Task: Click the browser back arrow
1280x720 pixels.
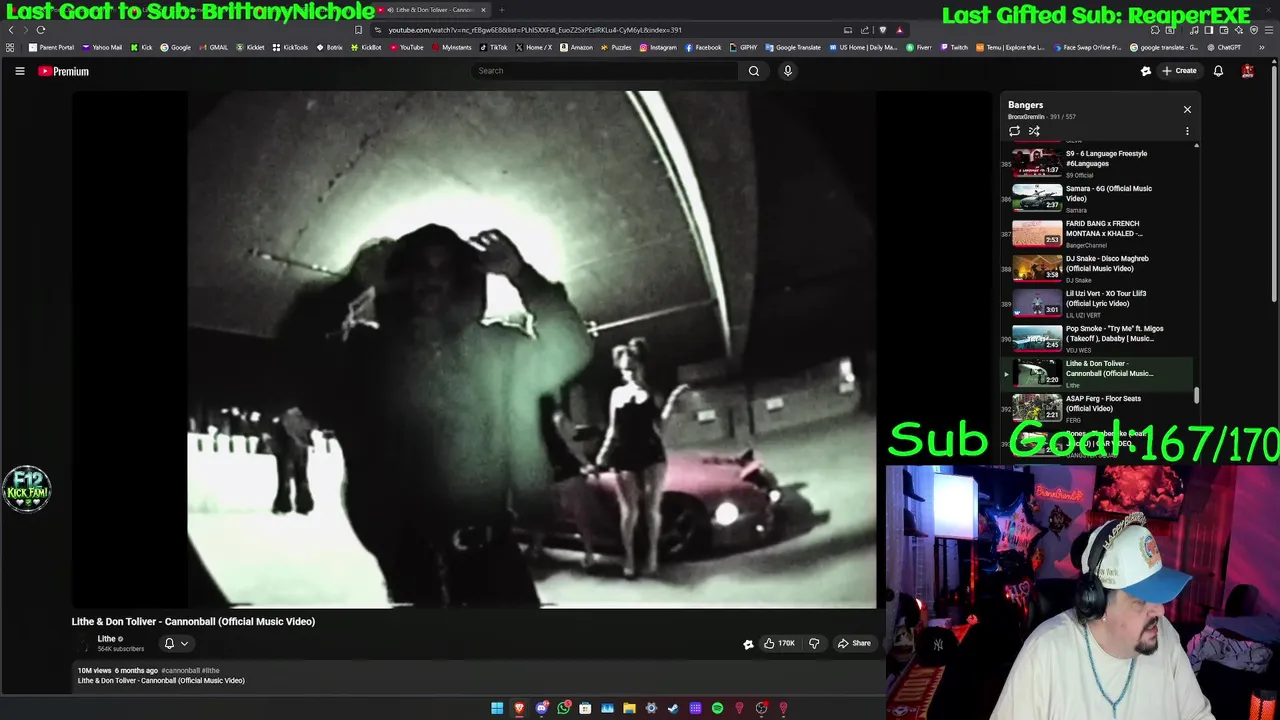Action: (x=11, y=30)
